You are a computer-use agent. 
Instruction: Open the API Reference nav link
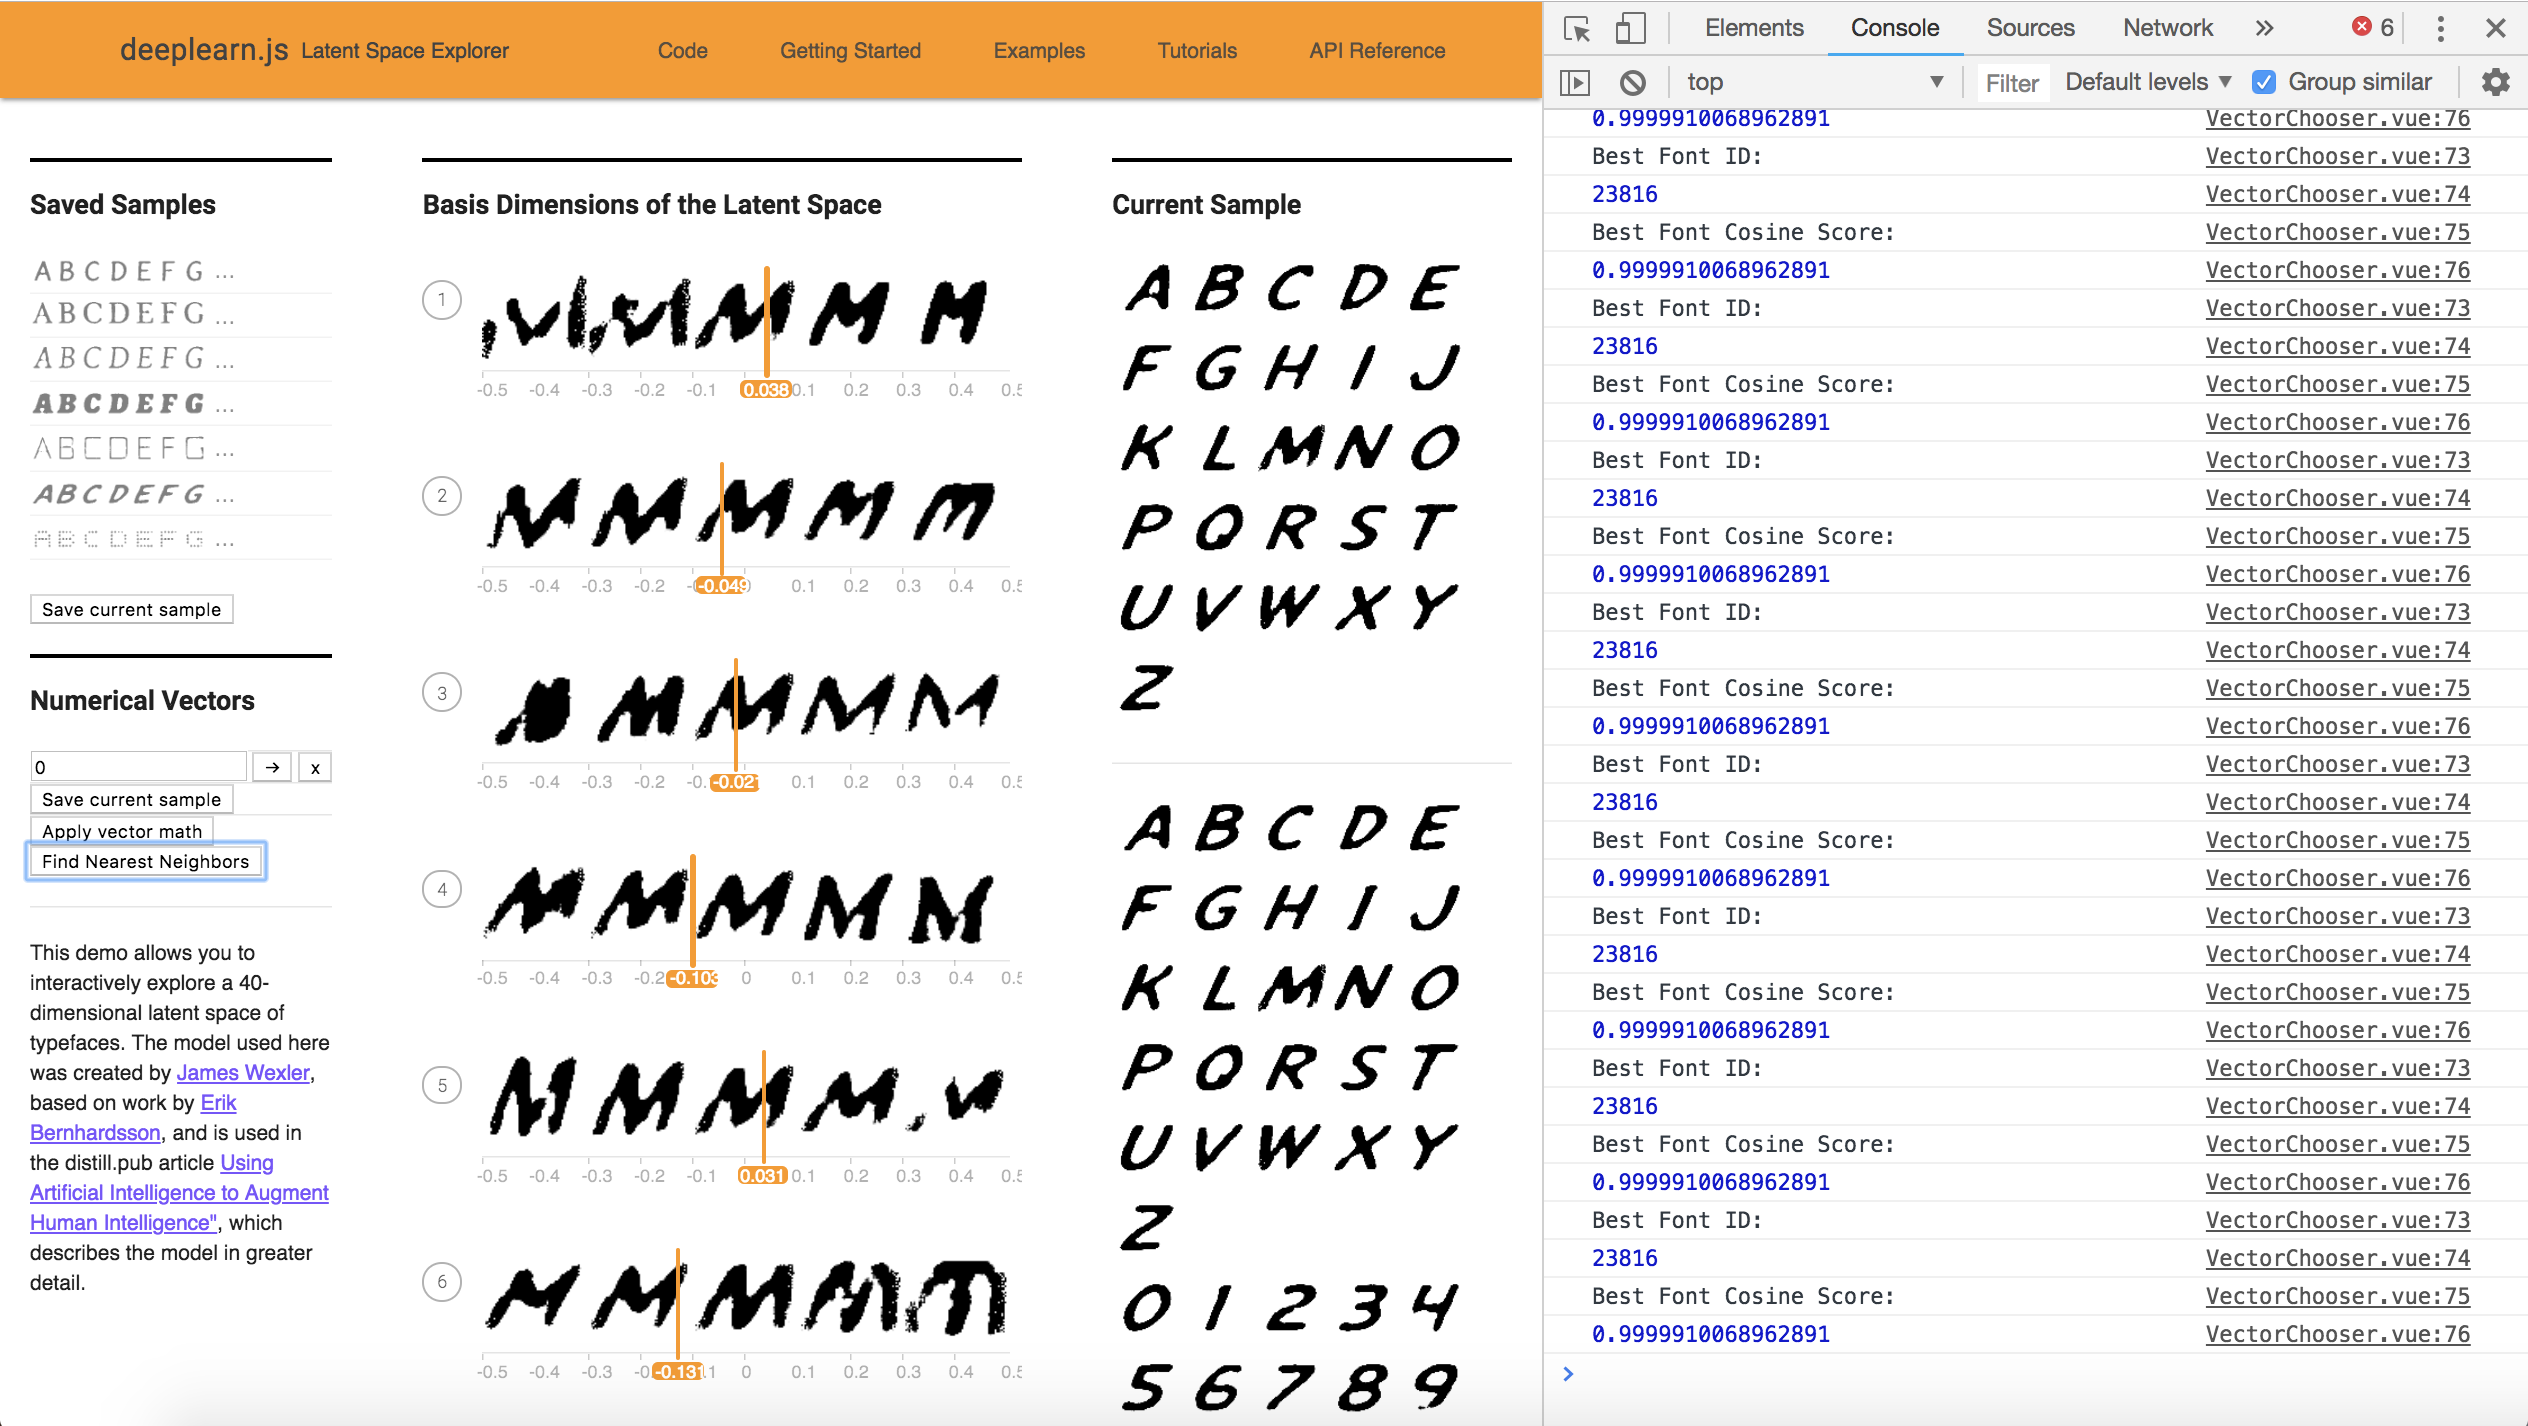coord(1377,50)
